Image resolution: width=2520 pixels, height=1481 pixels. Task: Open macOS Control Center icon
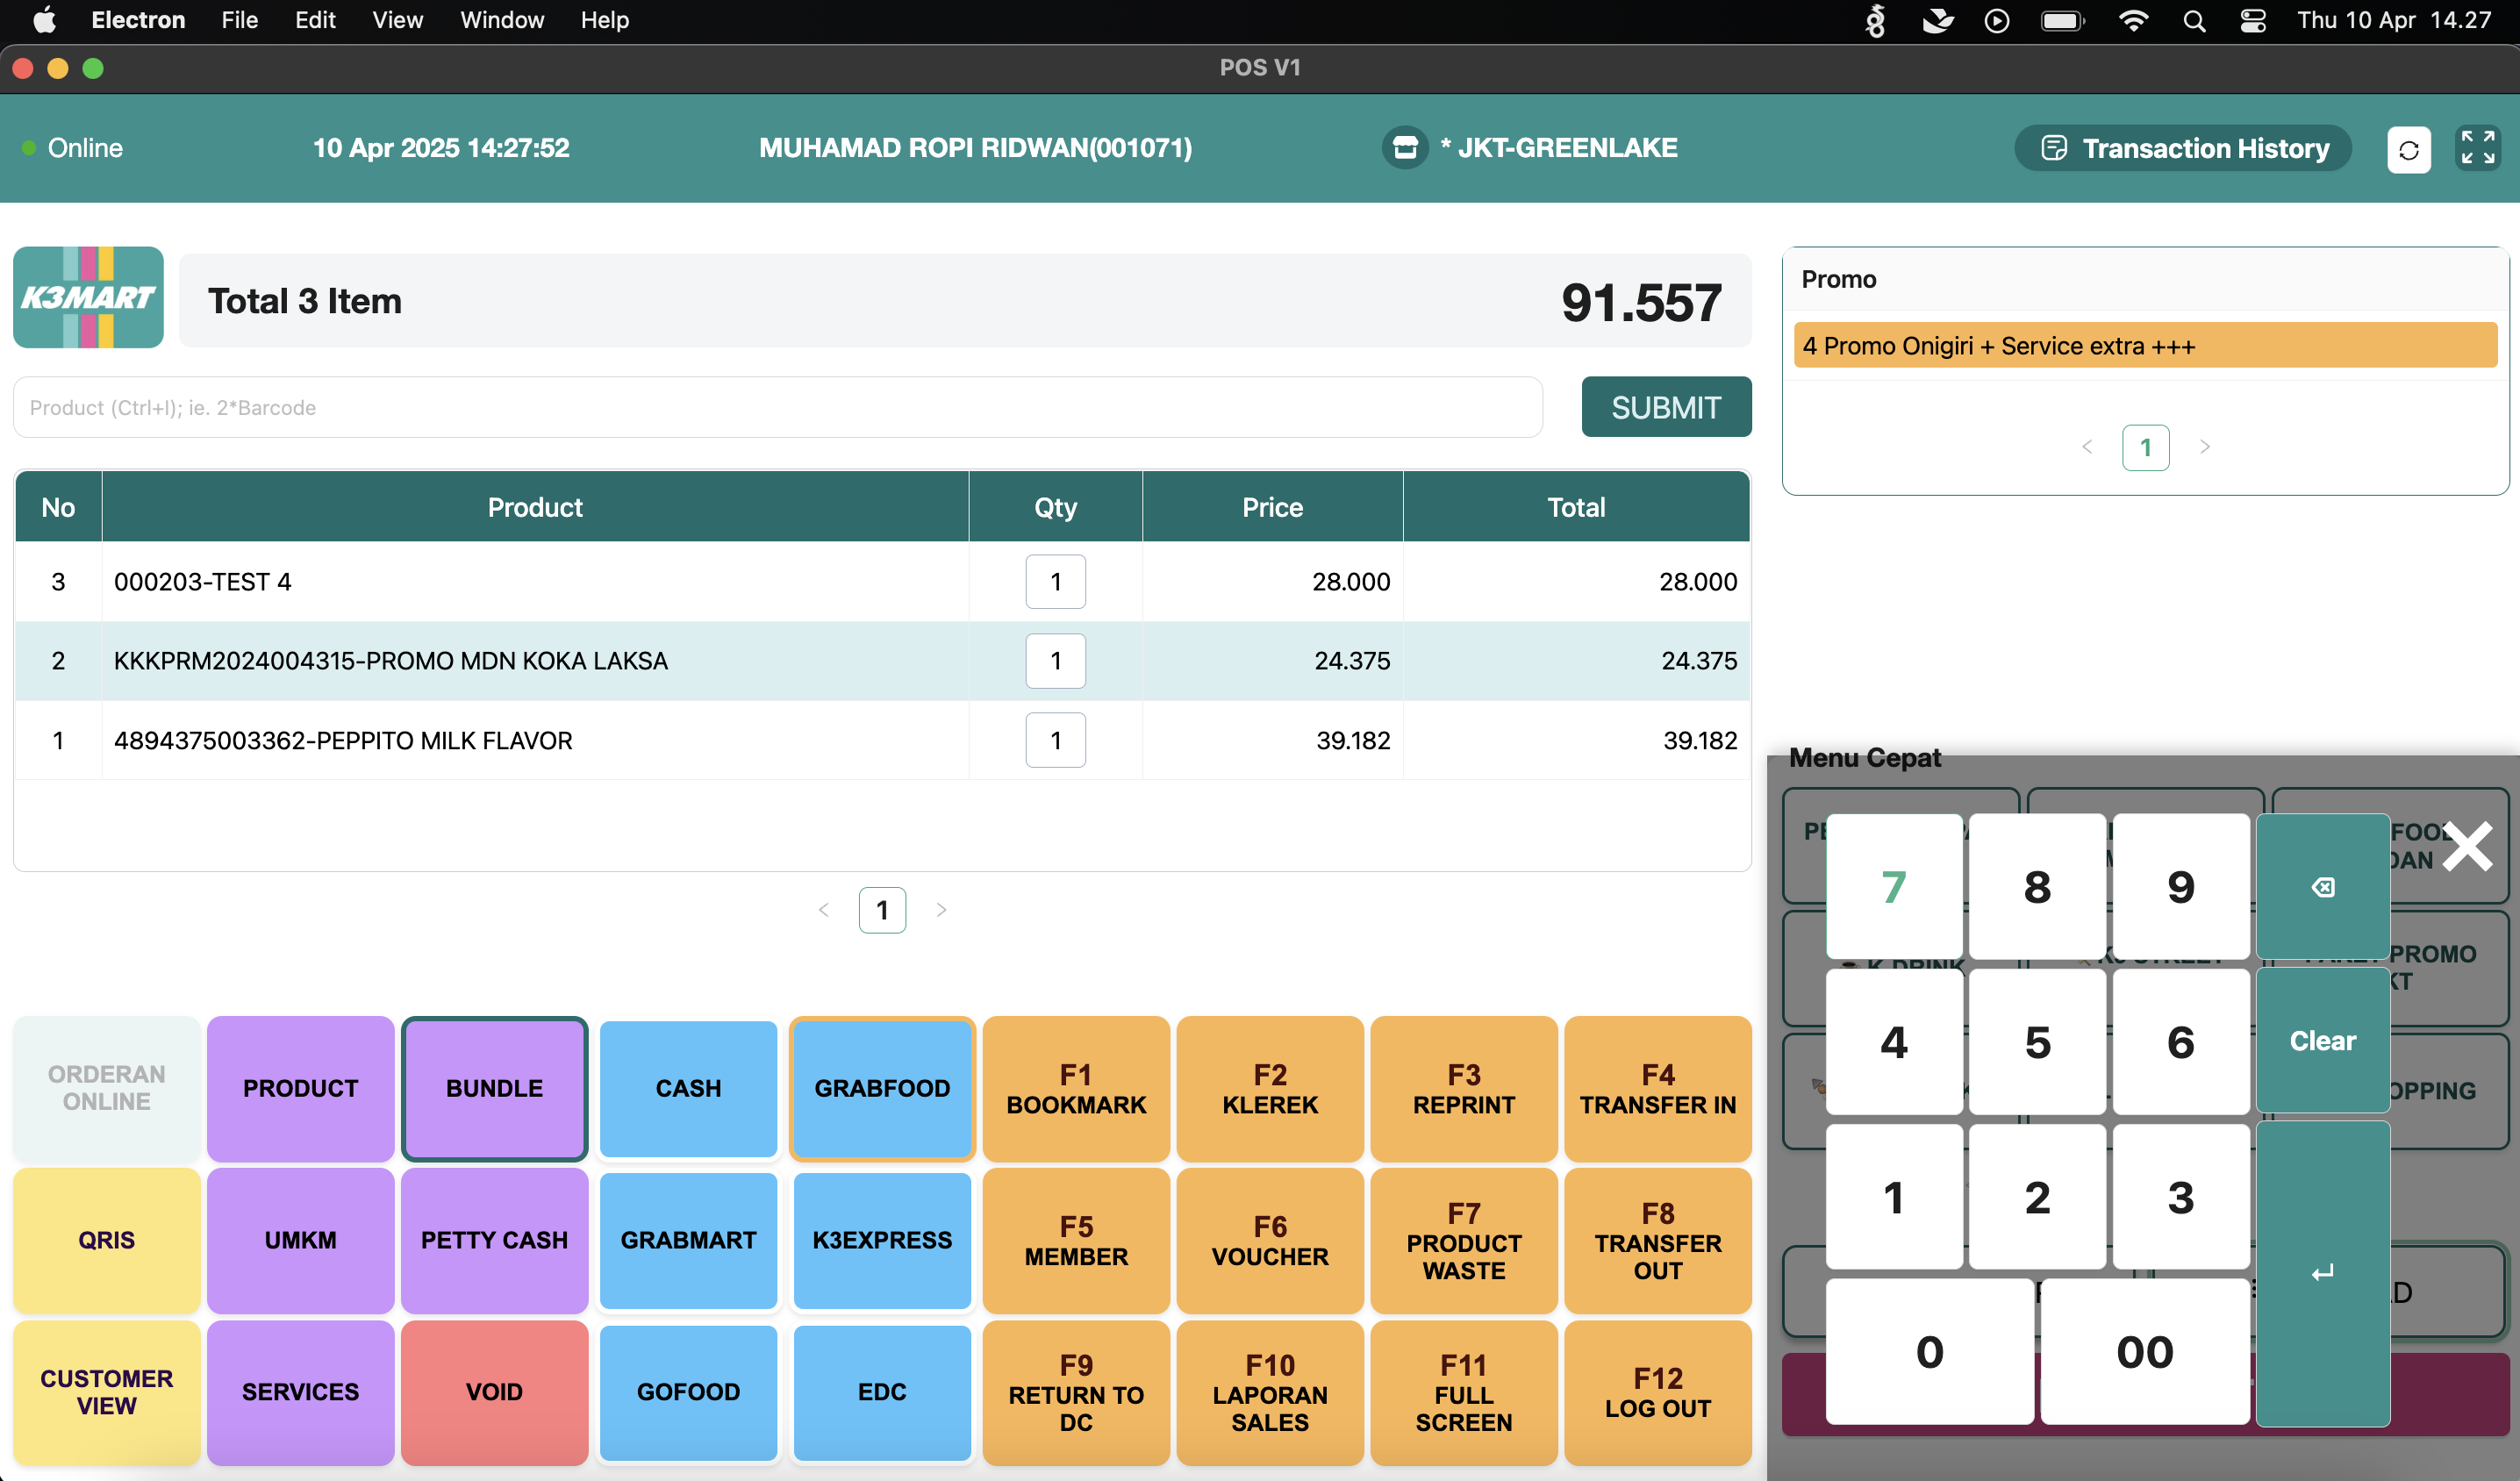[x=2252, y=20]
